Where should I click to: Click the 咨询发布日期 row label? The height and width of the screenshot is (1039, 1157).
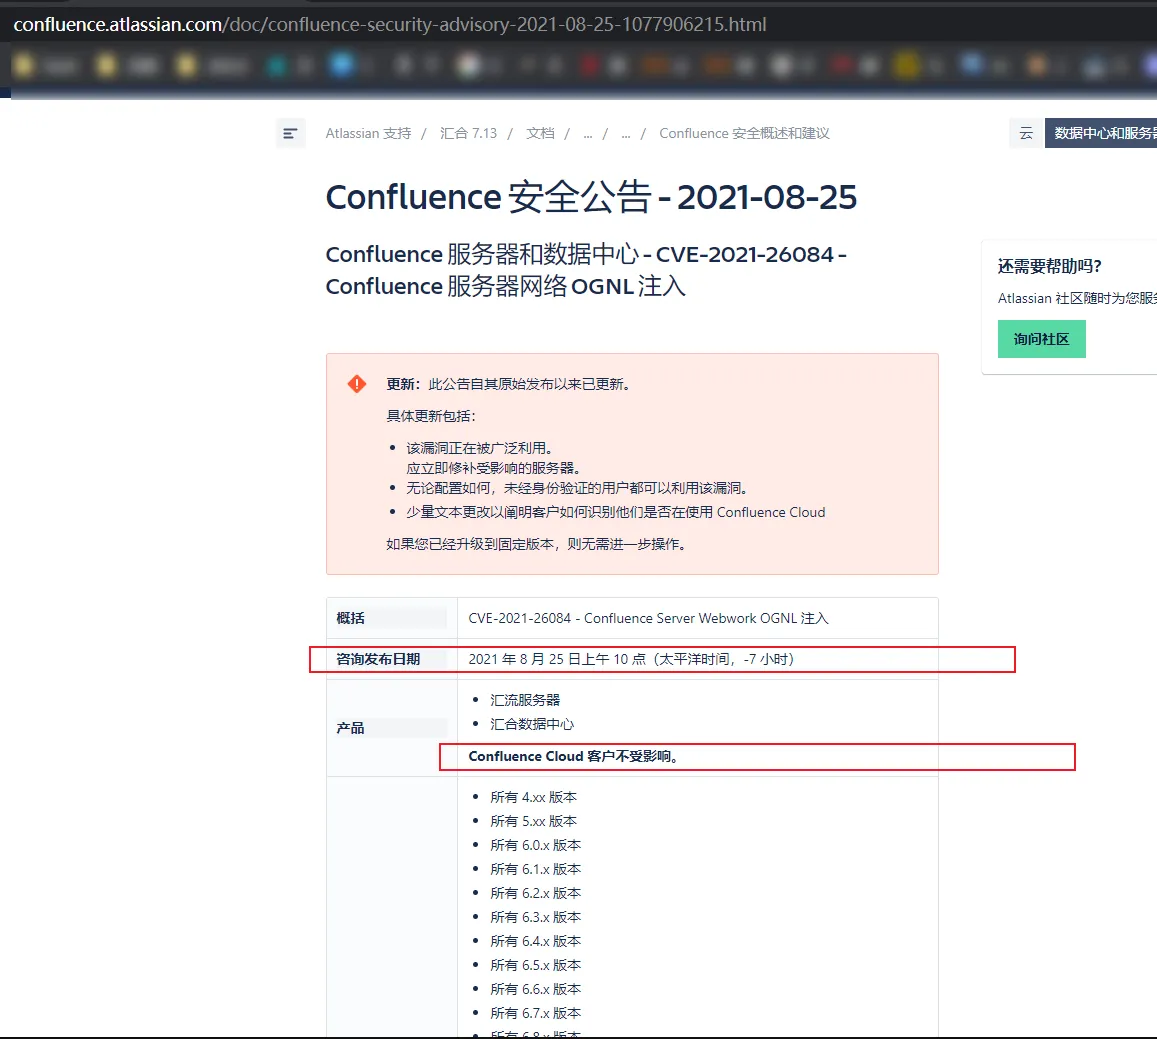click(x=378, y=659)
